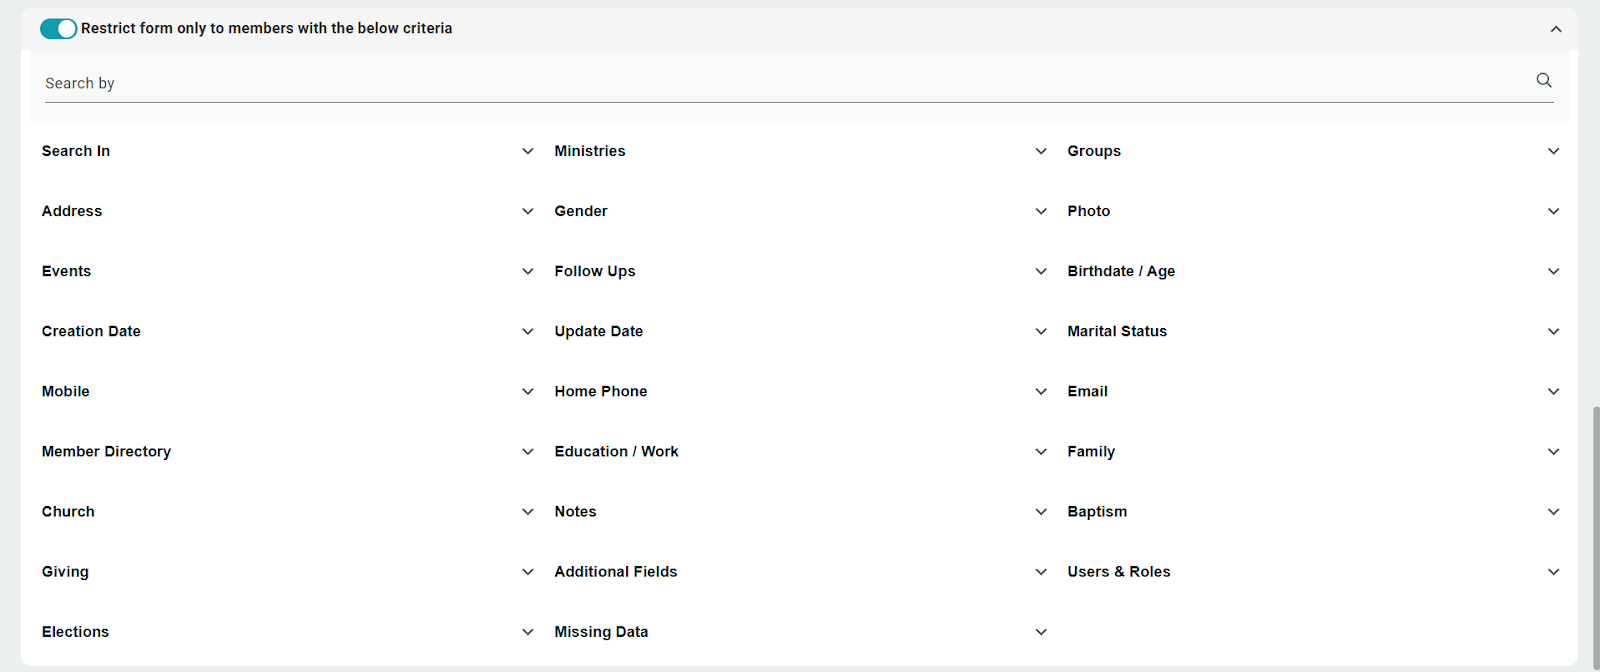Disable the restrict form to members toggle
The image size is (1600, 672).
click(x=58, y=29)
